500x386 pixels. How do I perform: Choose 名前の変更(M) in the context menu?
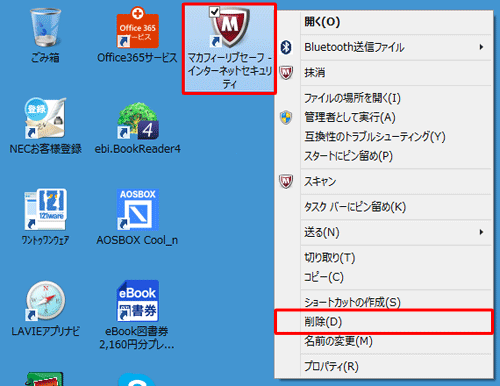pos(383,341)
